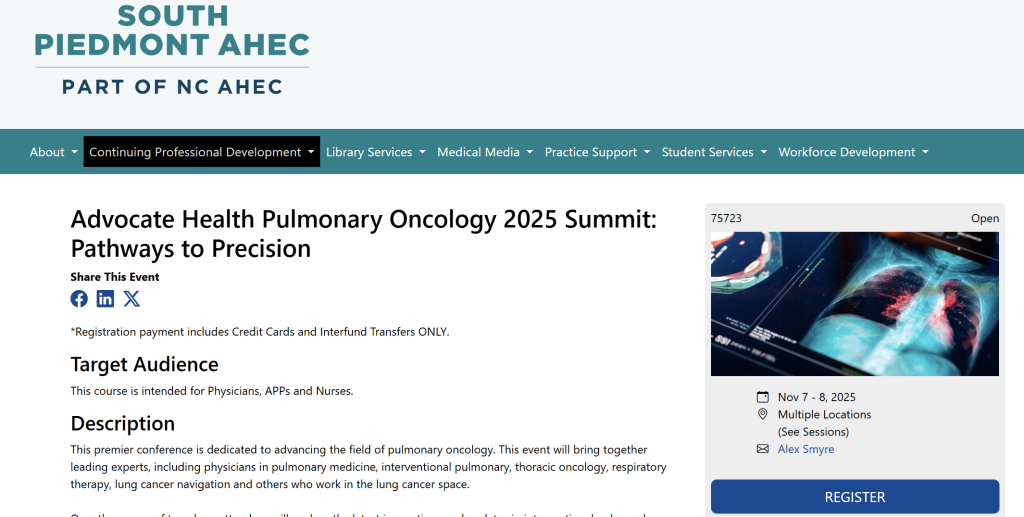This screenshot has height=517, width=1024.
Task: Click the intended for Physicians sentence
Action: [x=212, y=391]
